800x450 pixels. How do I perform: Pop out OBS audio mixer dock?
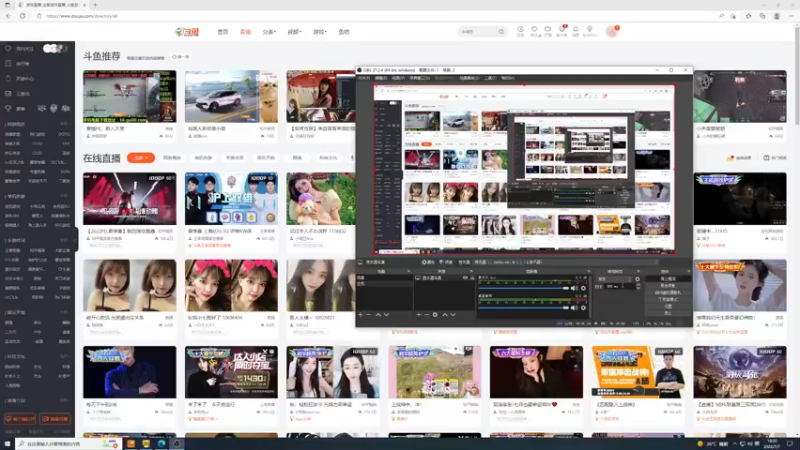click(x=588, y=271)
